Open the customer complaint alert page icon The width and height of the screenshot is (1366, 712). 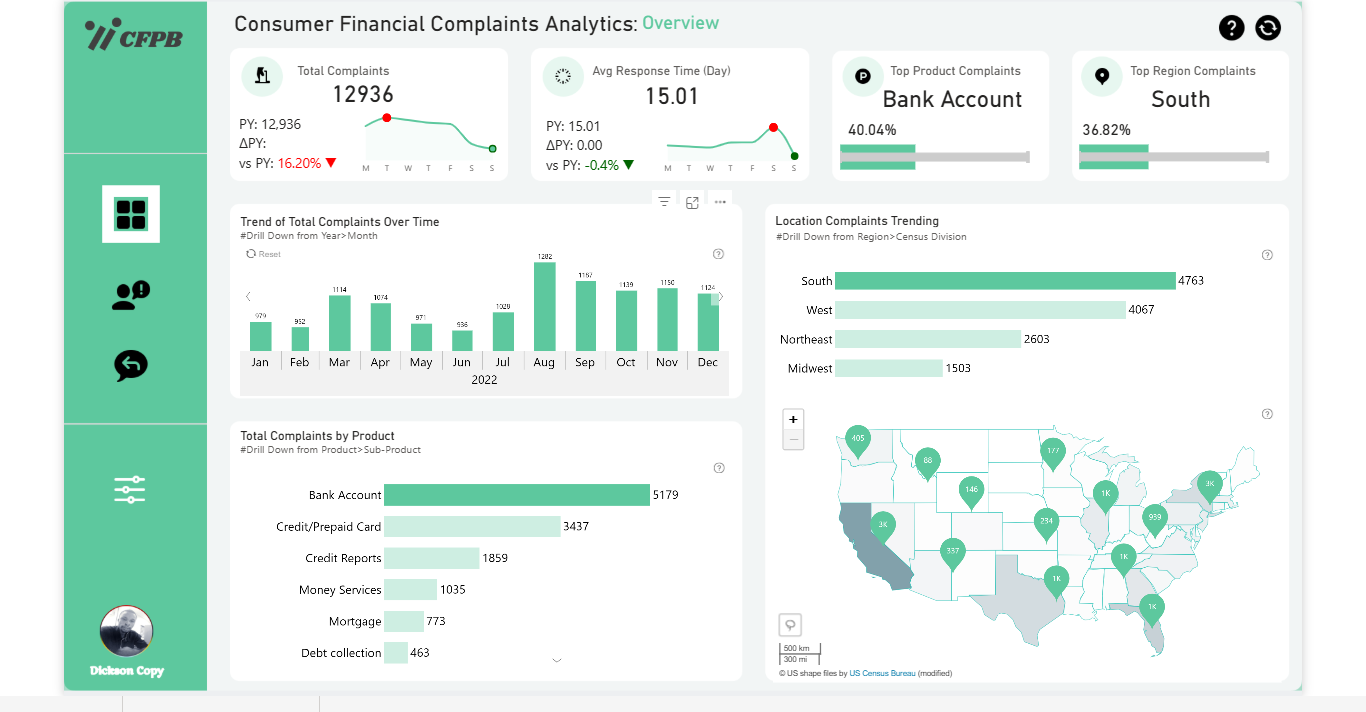131,295
